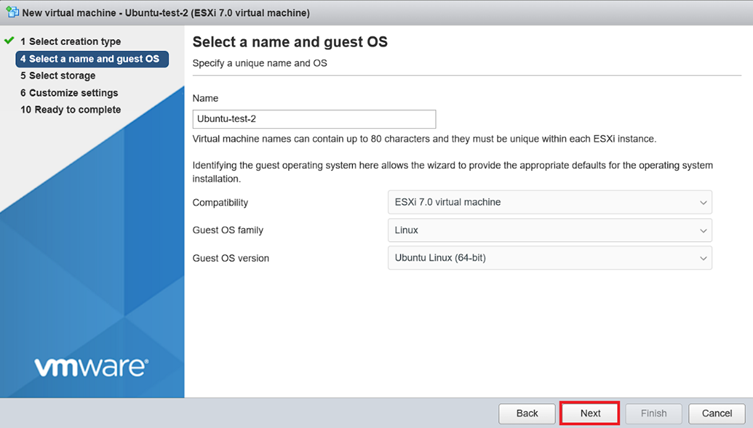Click the Next button
Image resolution: width=753 pixels, height=428 pixels.
coord(590,413)
